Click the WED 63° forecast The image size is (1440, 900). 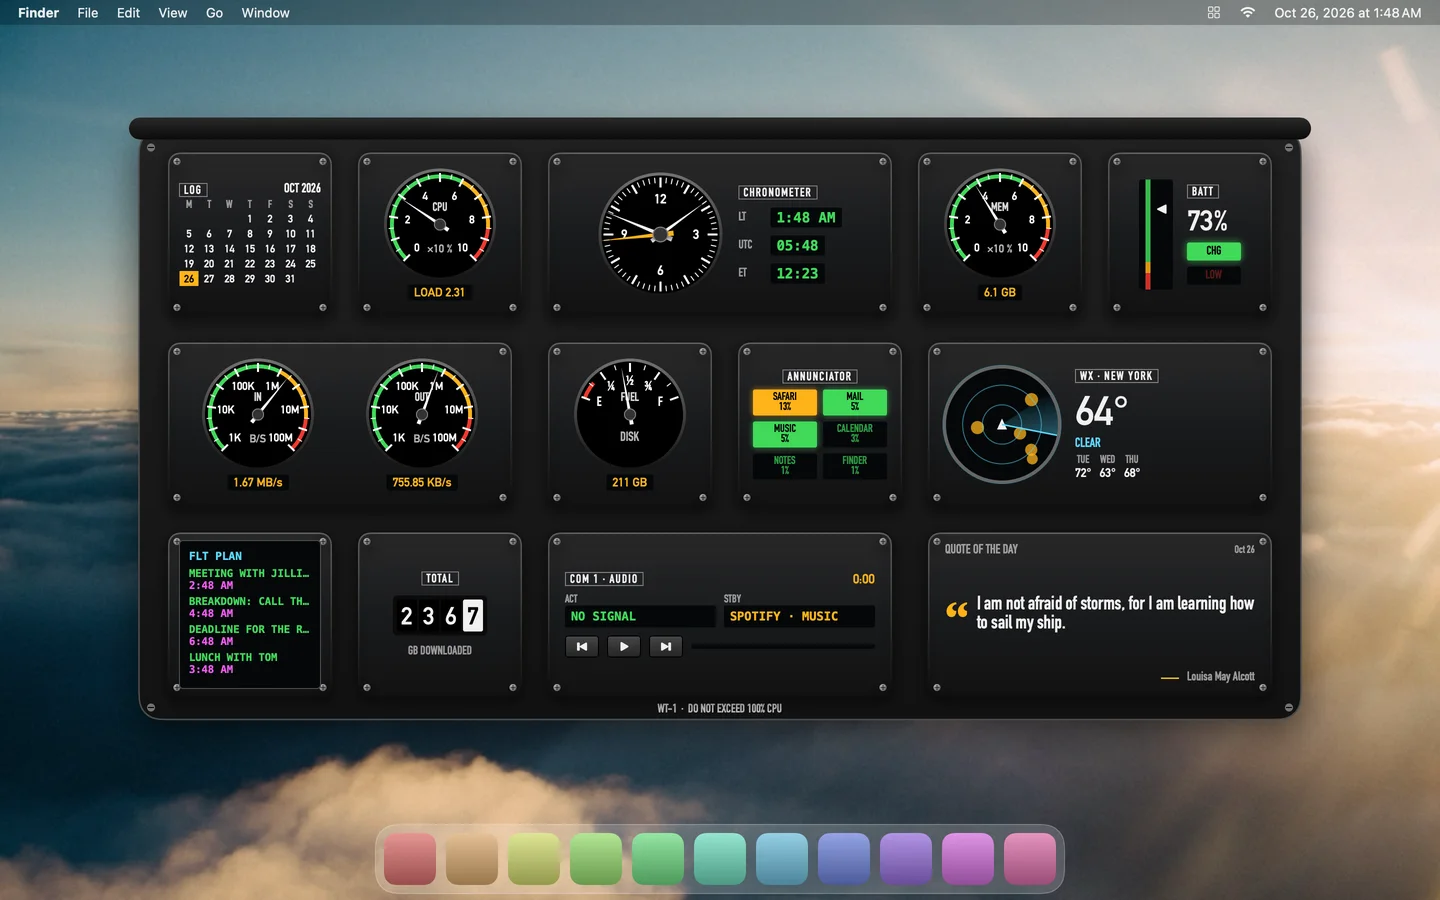click(x=1107, y=467)
